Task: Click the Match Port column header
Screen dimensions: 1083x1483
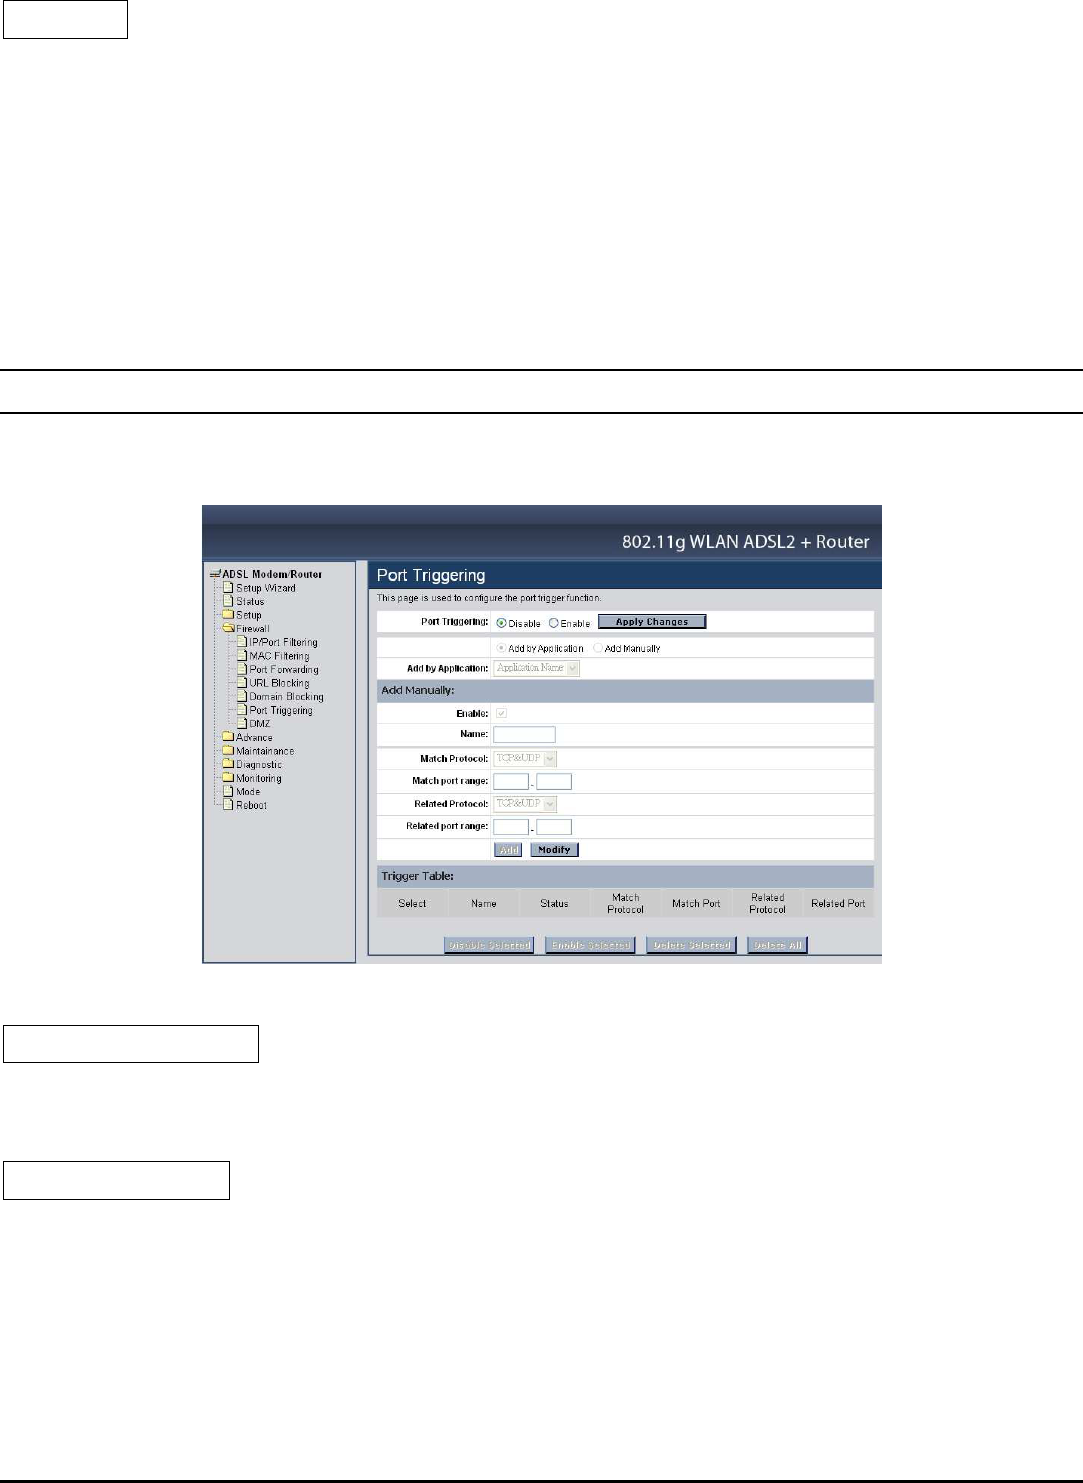Action: click(x=696, y=904)
